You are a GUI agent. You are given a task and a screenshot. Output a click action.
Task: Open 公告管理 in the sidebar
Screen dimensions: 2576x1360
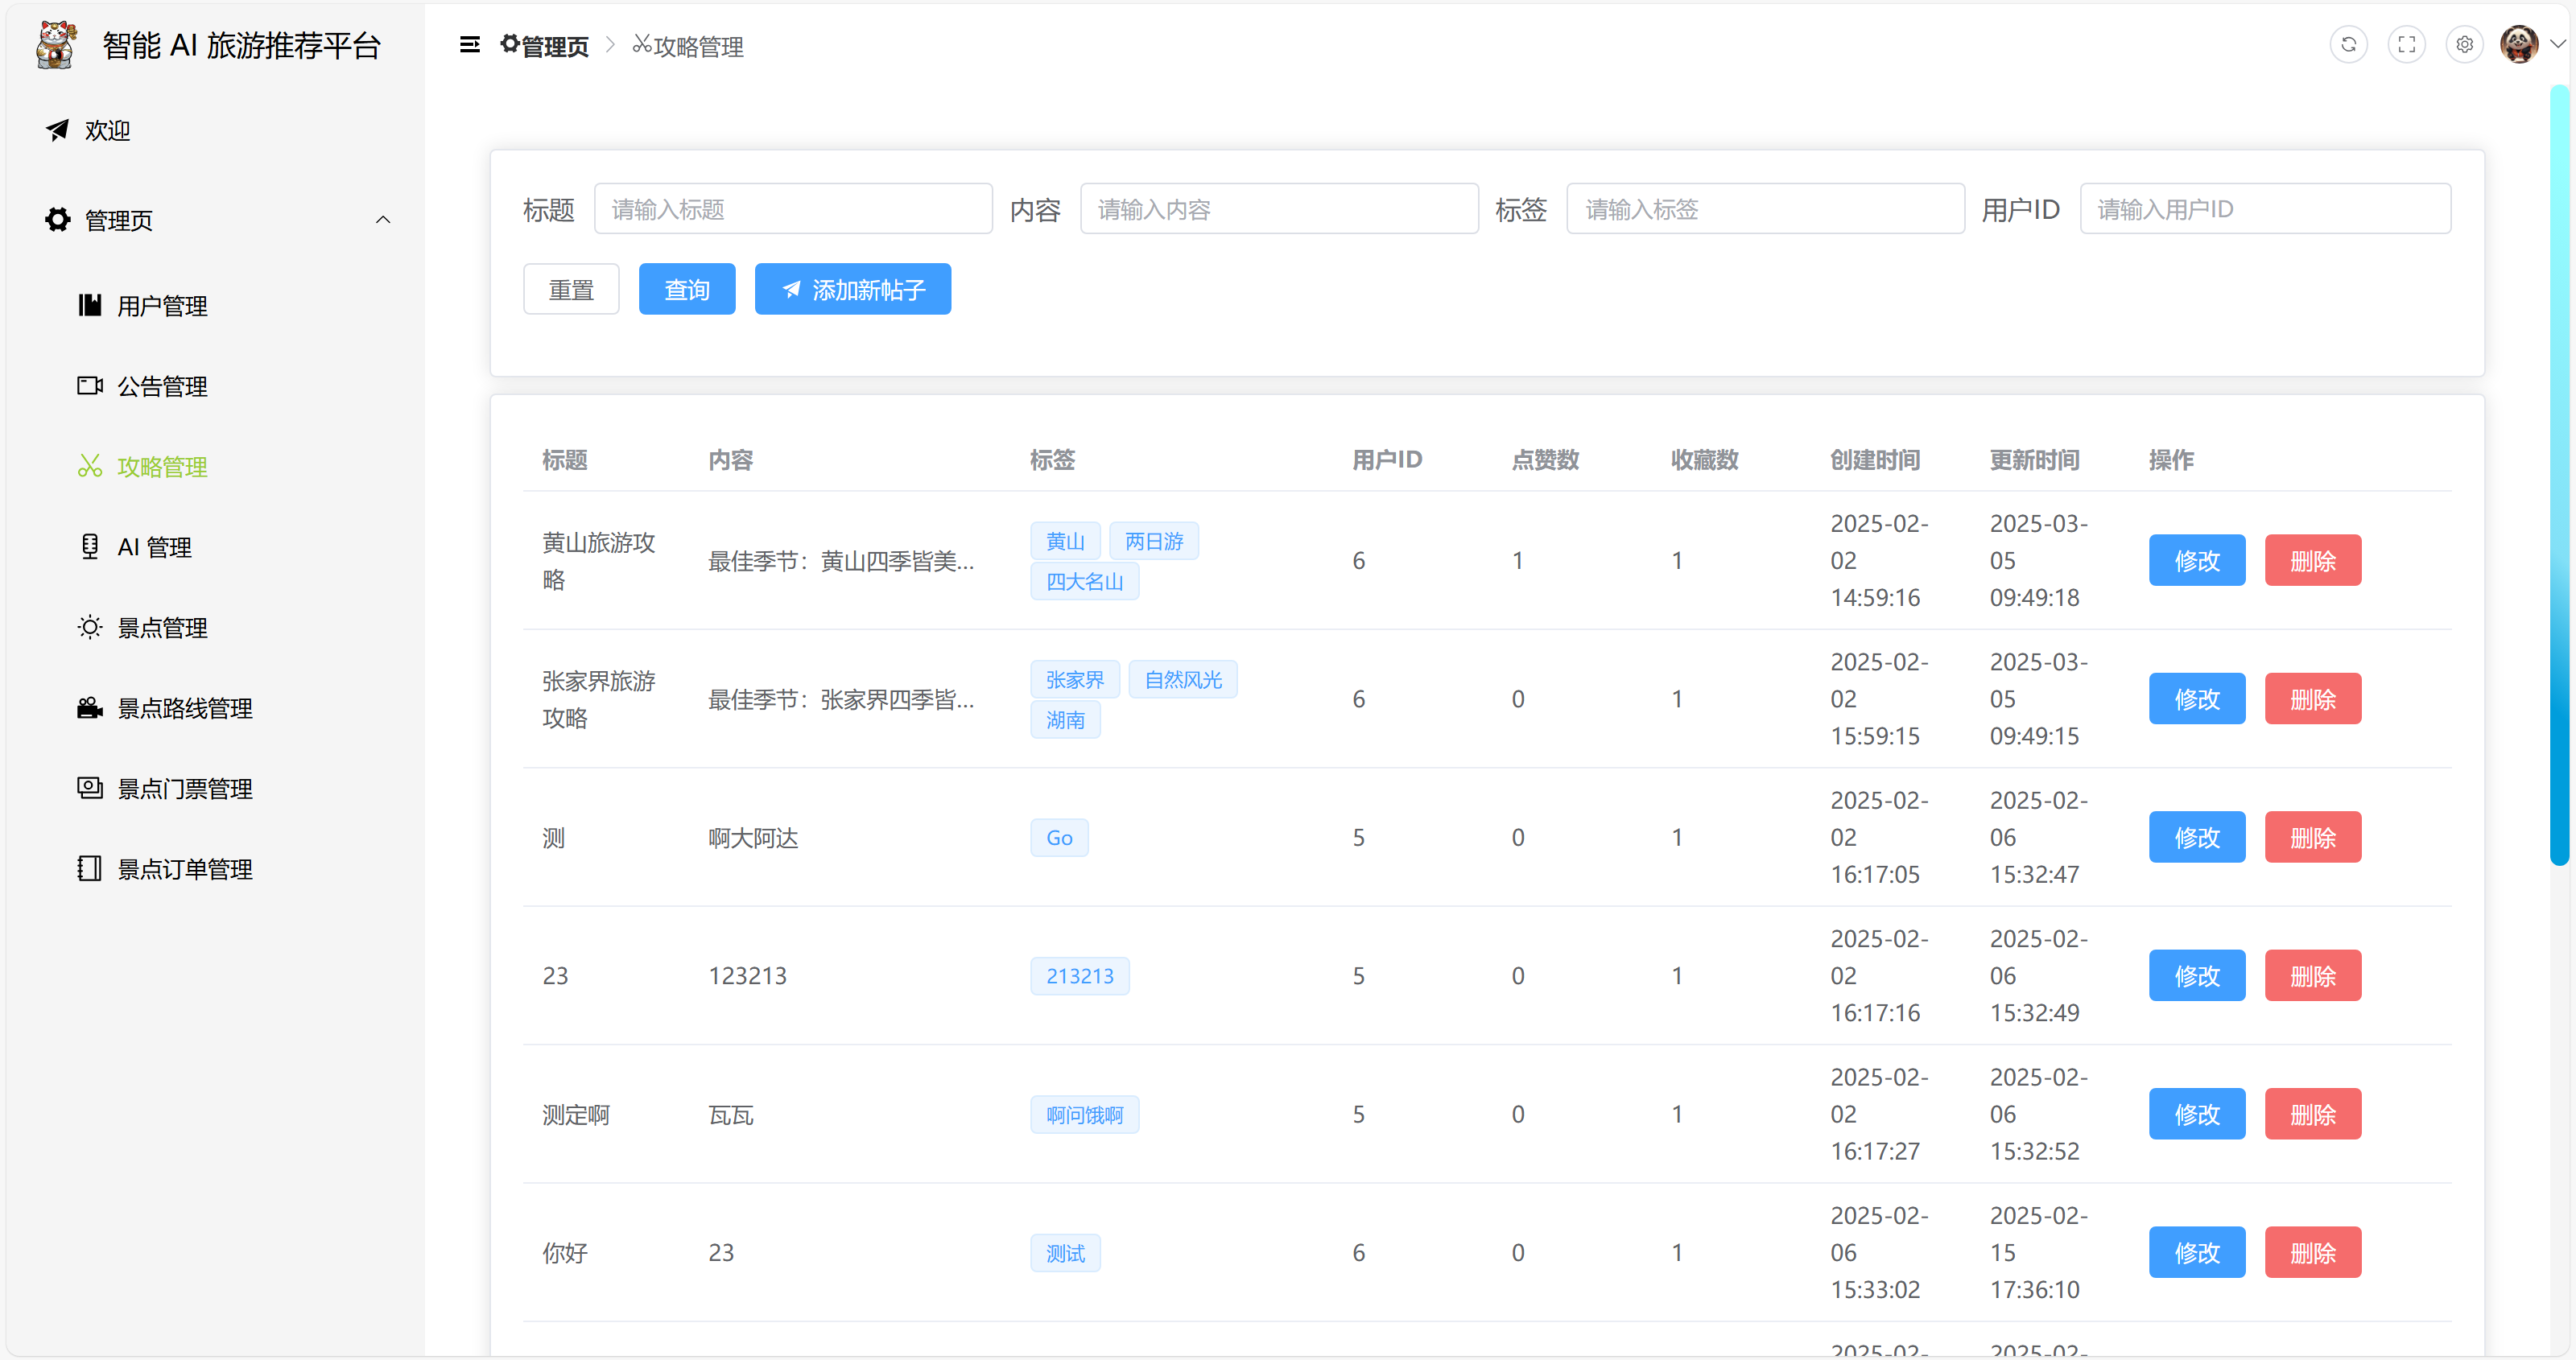click(162, 386)
